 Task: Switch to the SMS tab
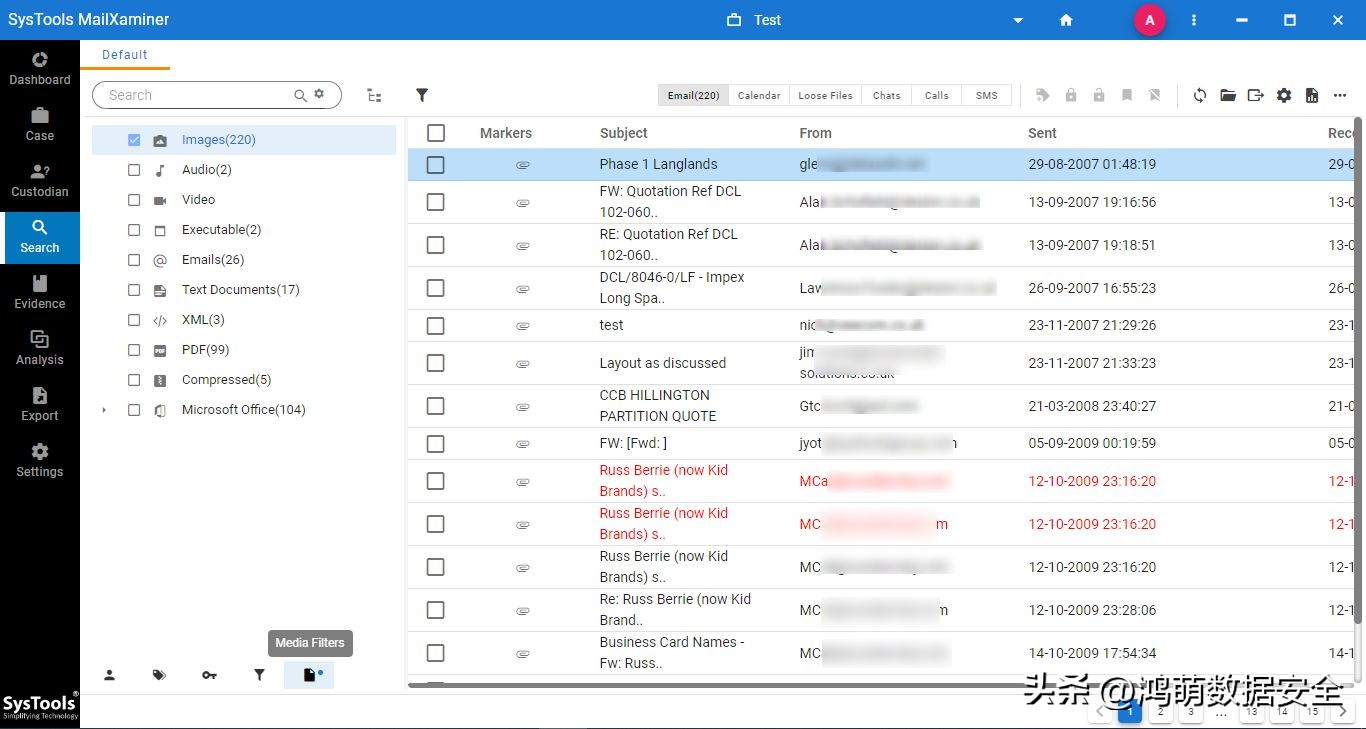pyautogui.click(x=987, y=95)
